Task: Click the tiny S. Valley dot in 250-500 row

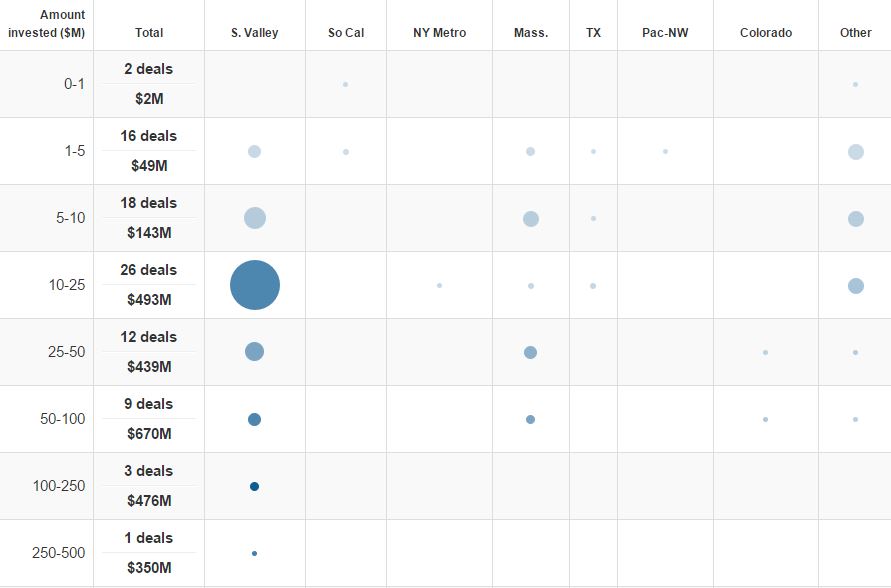Action: [x=254, y=554]
